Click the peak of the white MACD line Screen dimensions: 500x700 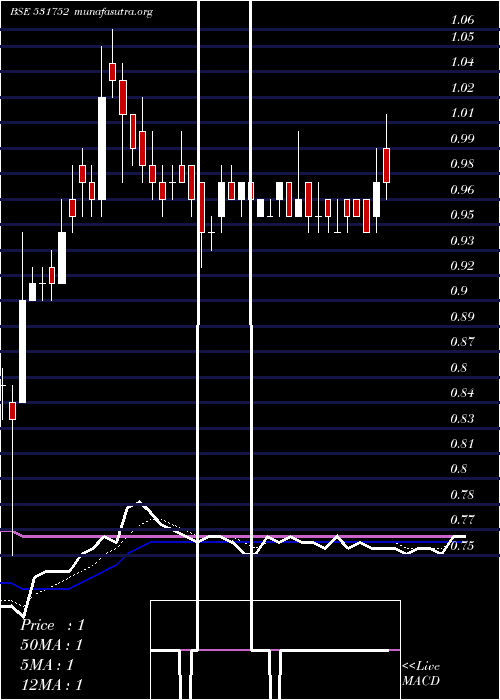coord(139,503)
